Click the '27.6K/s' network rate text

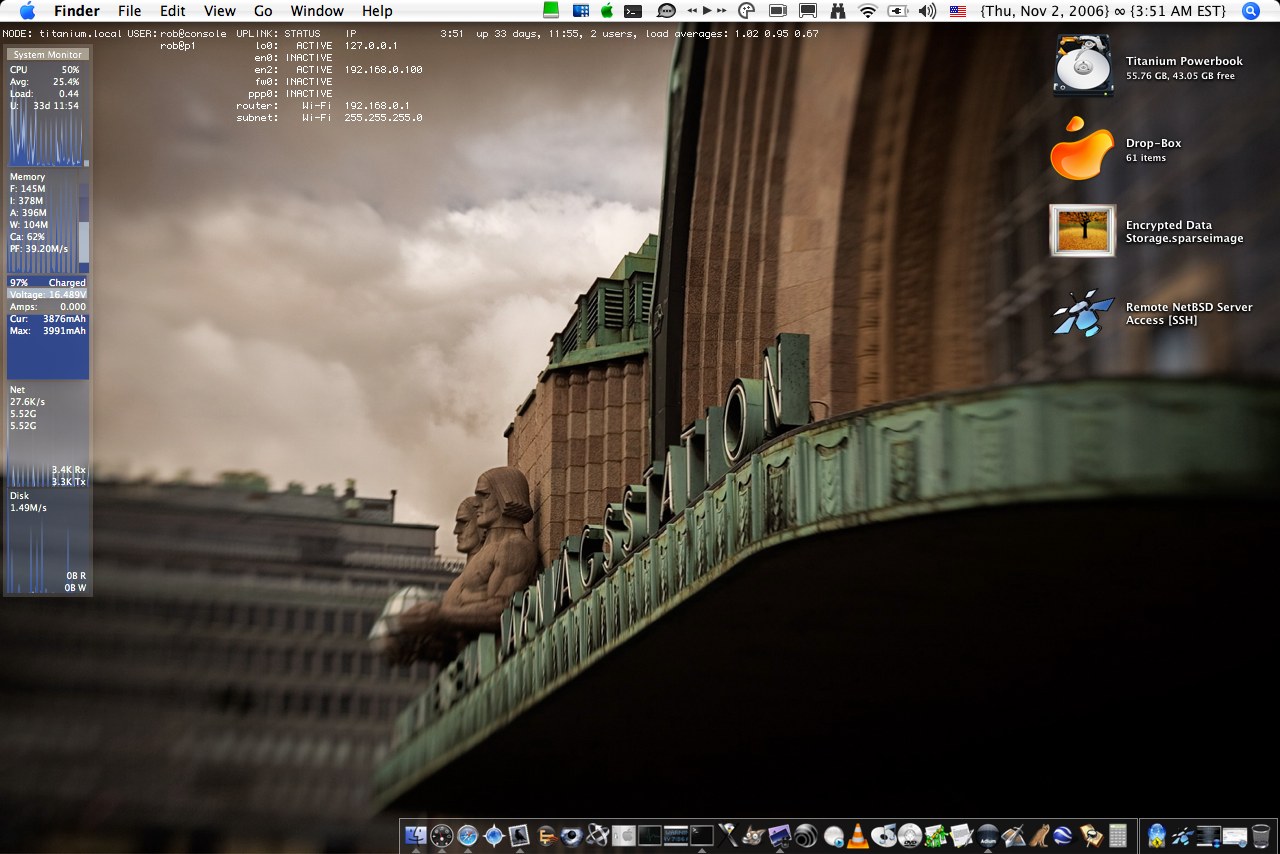[28, 402]
